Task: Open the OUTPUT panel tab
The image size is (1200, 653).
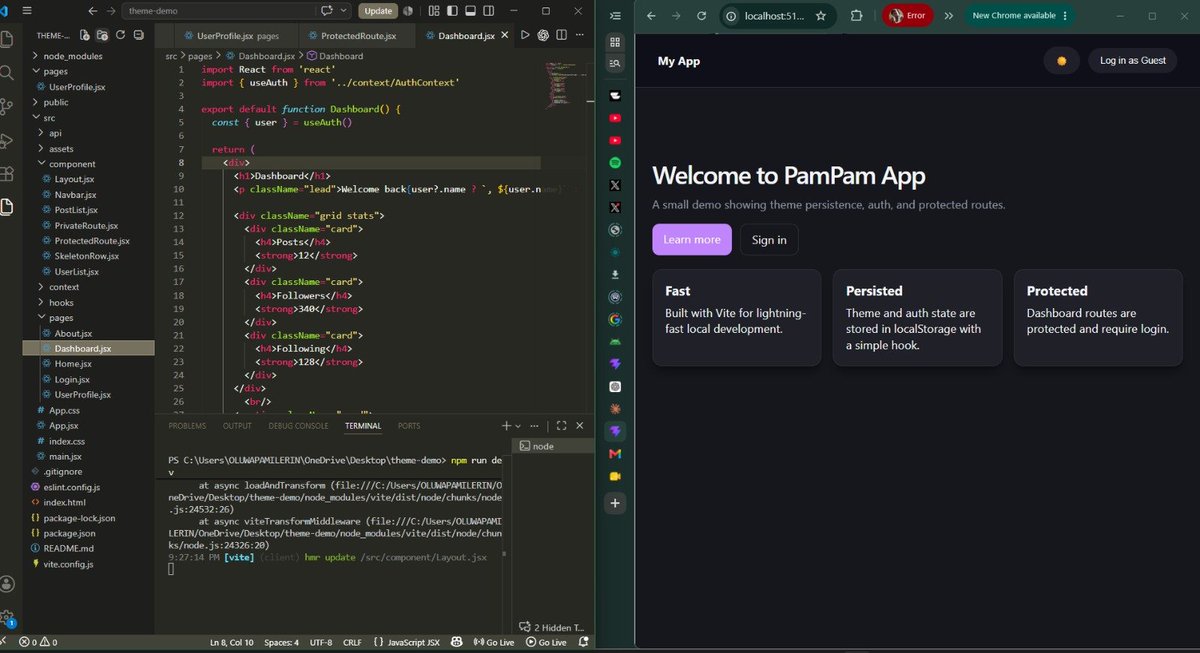Action: click(237, 426)
